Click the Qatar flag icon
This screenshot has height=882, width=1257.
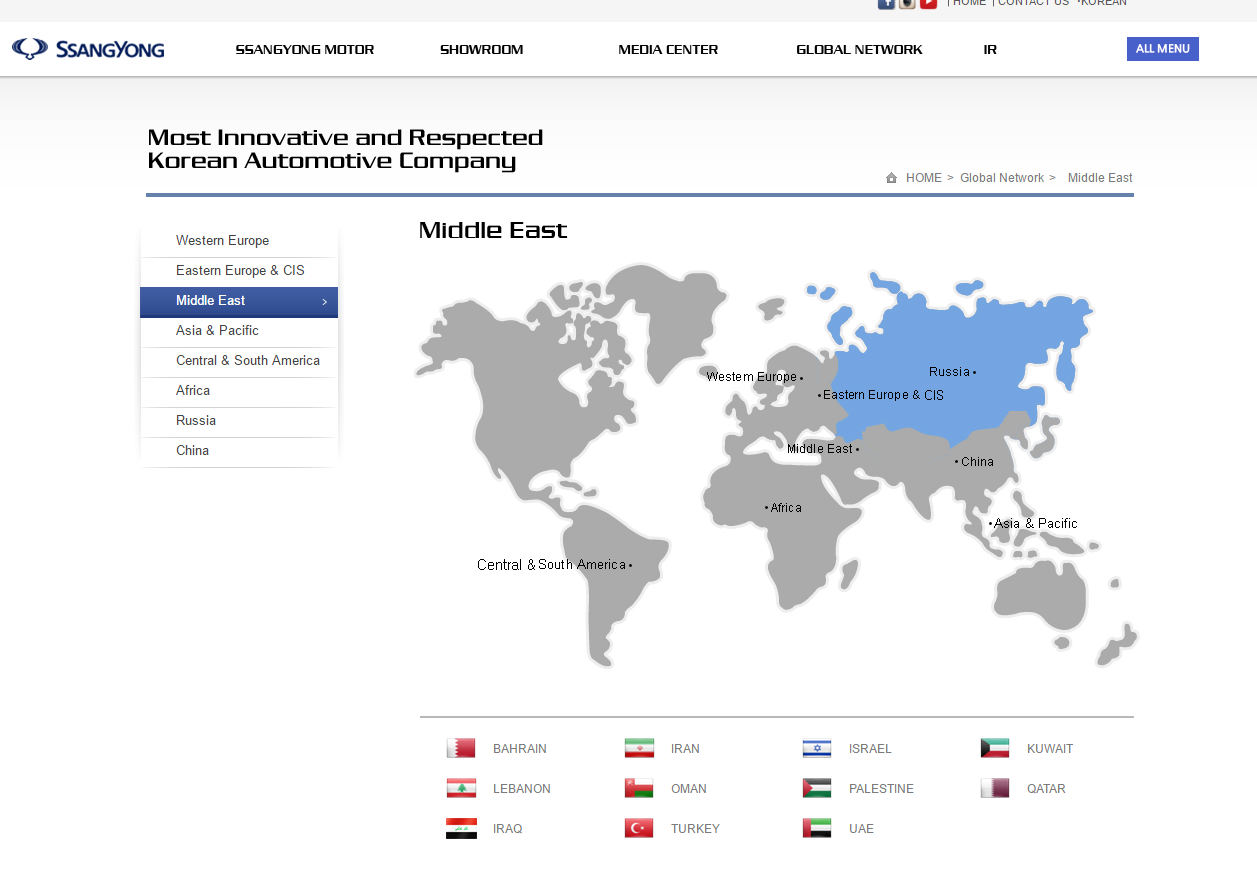(995, 788)
